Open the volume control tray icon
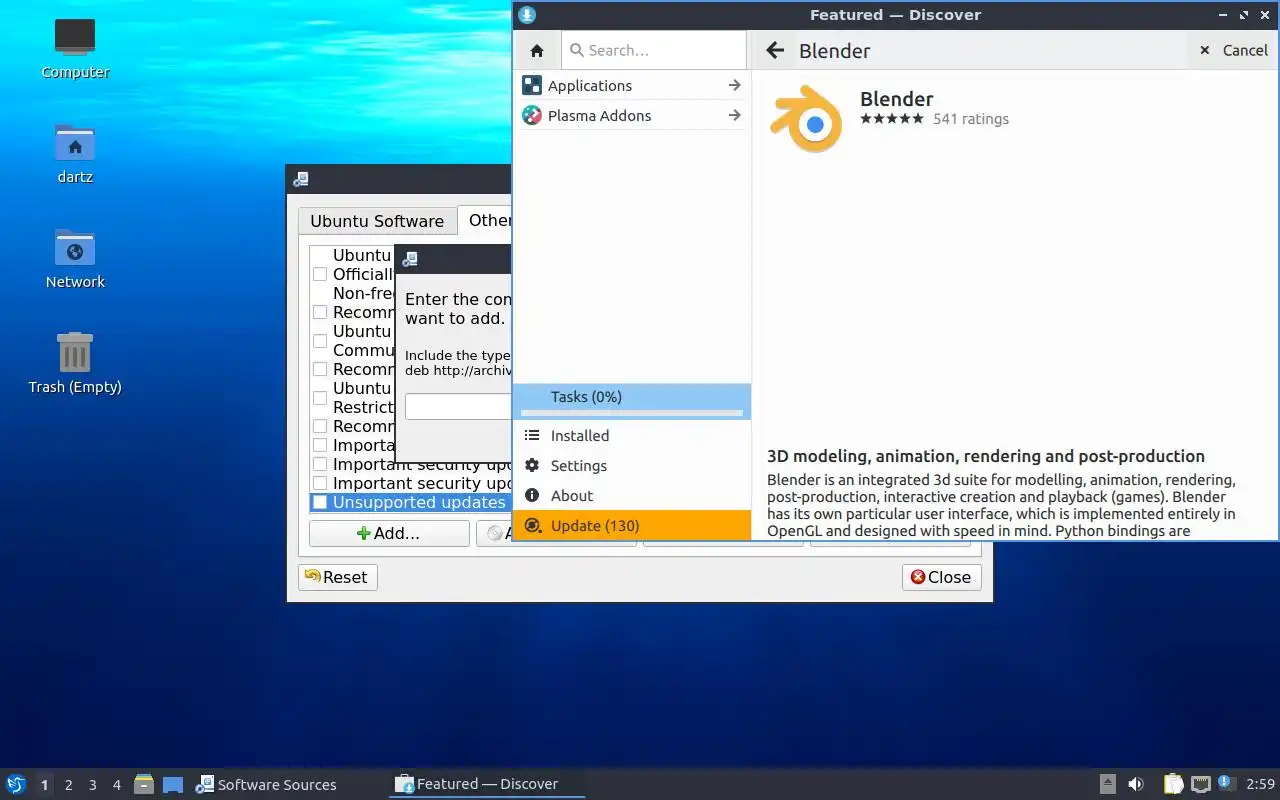The width and height of the screenshot is (1280, 800). point(1135,785)
